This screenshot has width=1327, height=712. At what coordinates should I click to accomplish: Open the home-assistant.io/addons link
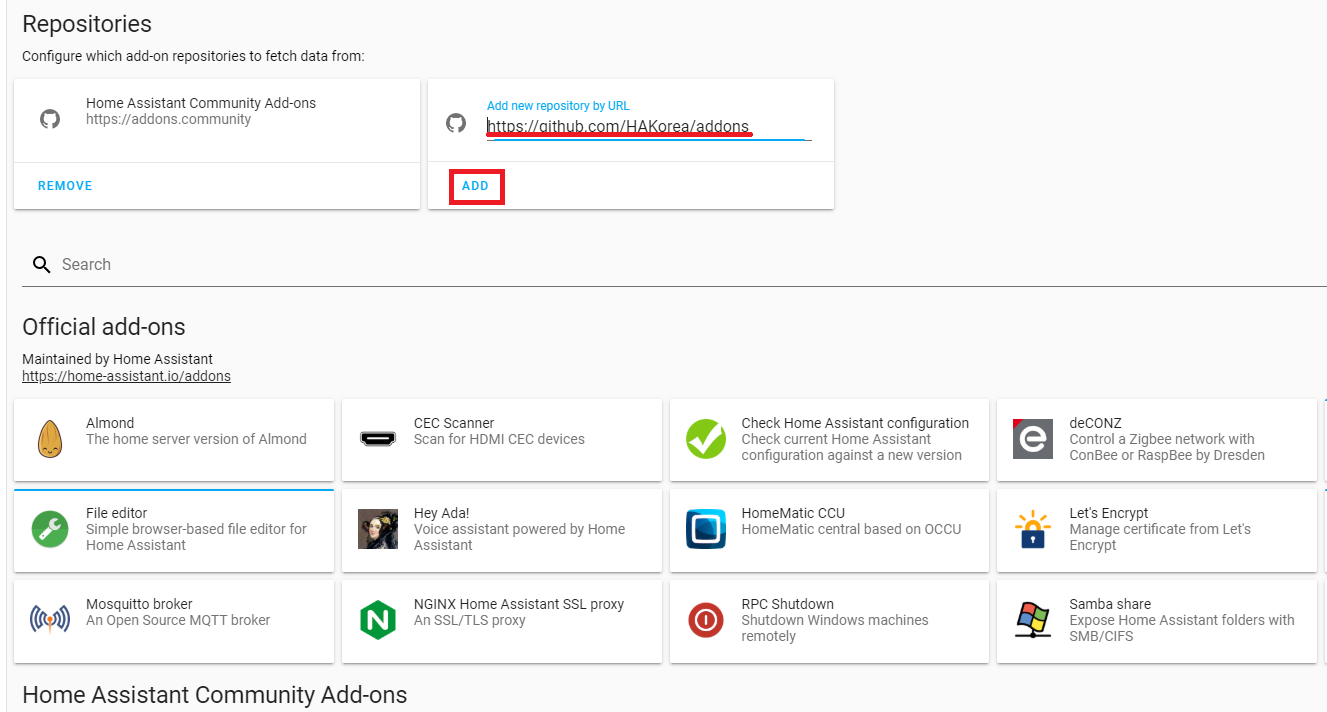126,376
